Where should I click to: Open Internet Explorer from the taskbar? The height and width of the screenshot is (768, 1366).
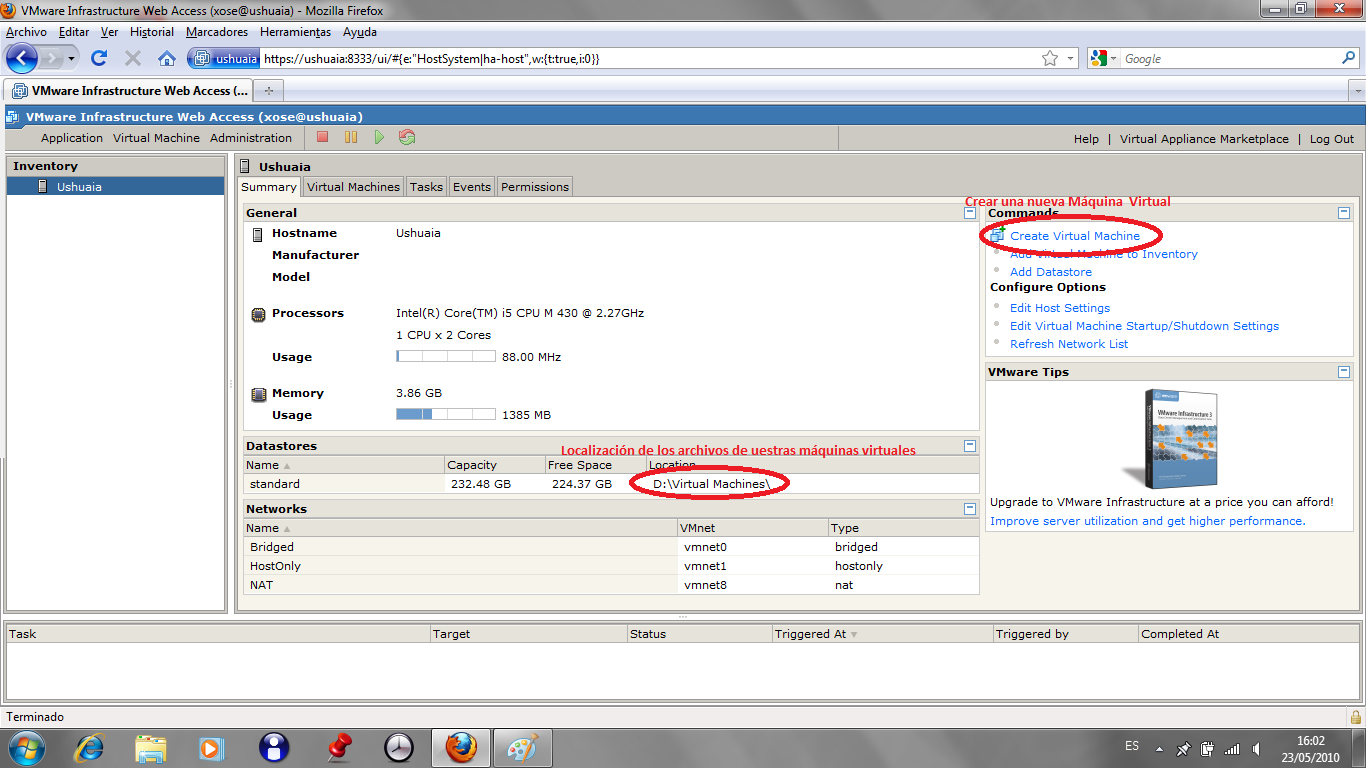click(90, 747)
